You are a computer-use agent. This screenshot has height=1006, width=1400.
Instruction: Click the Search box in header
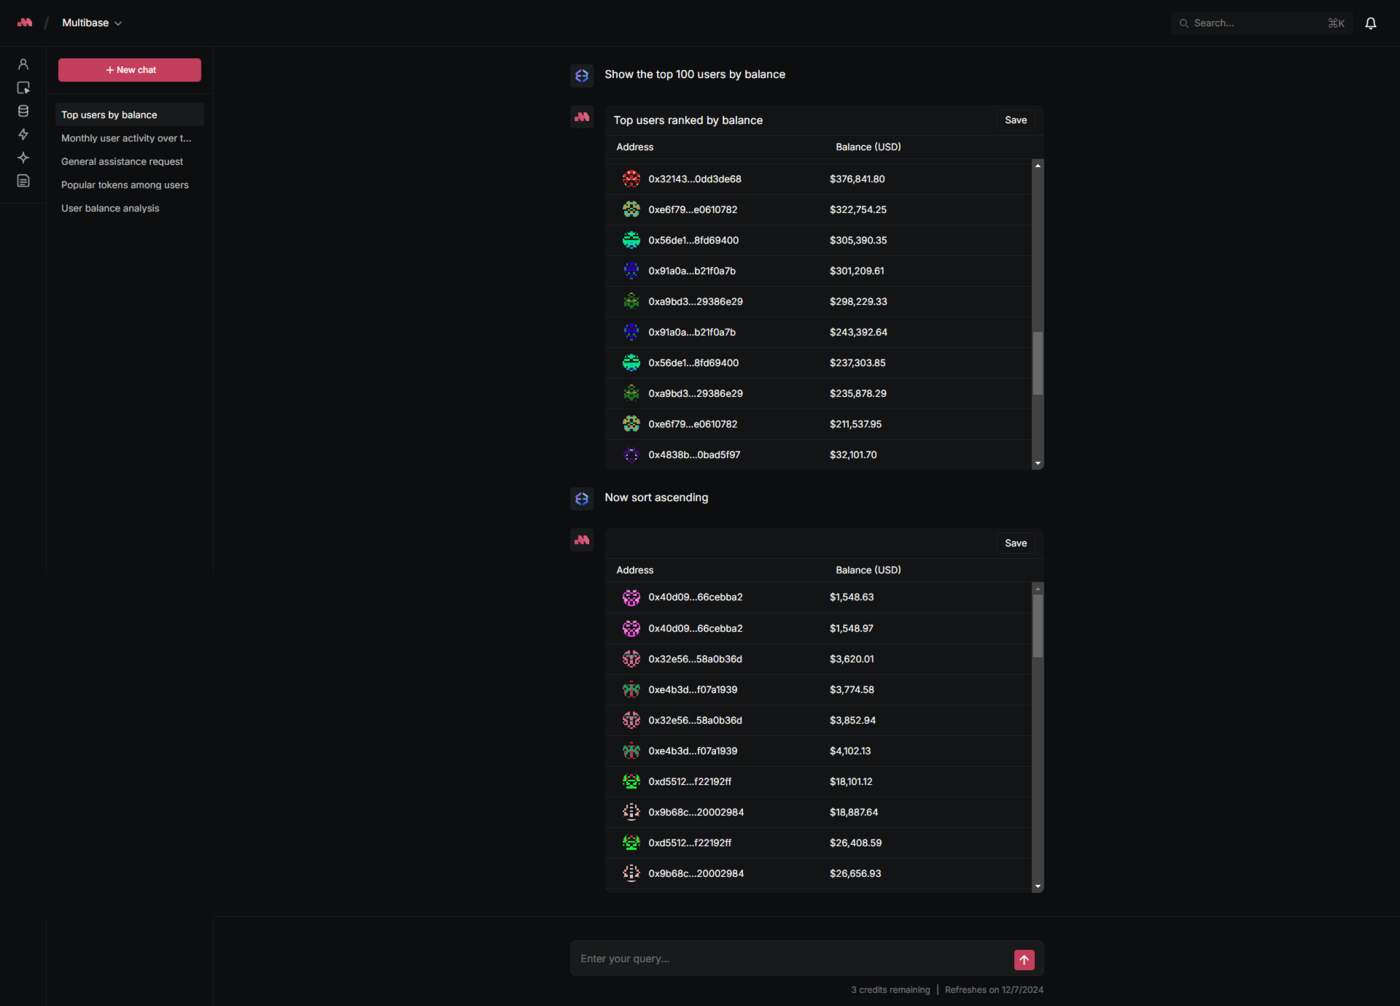click(1262, 23)
